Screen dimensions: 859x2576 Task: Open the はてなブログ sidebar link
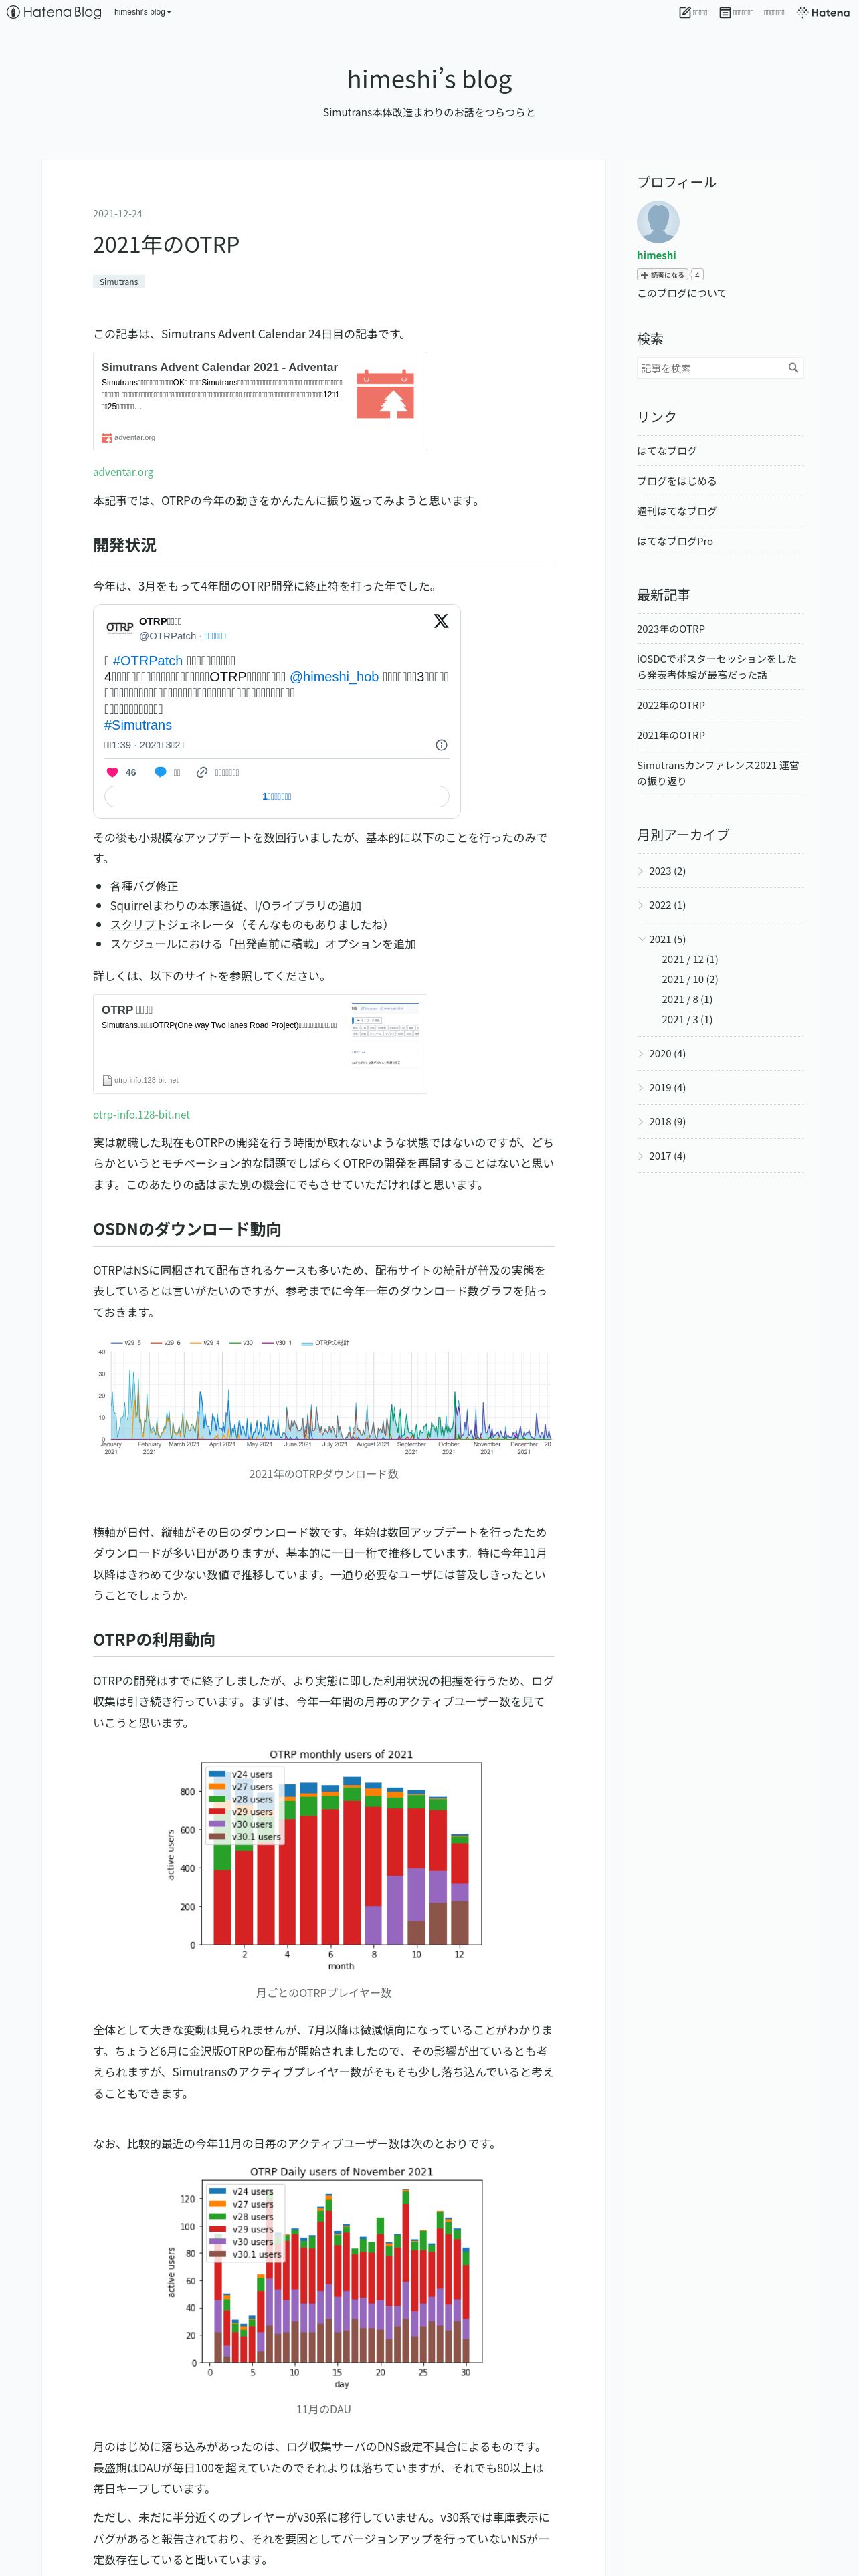tap(666, 451)
